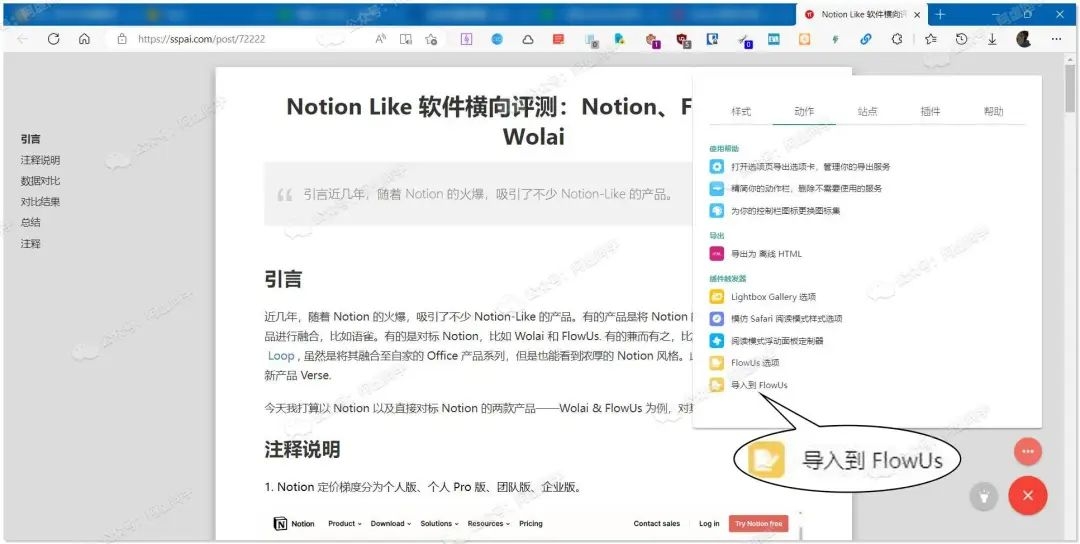Click 导入到 FlowUs in the plugin list
Screen dimensions: 1080x544
tap(749, 385)
